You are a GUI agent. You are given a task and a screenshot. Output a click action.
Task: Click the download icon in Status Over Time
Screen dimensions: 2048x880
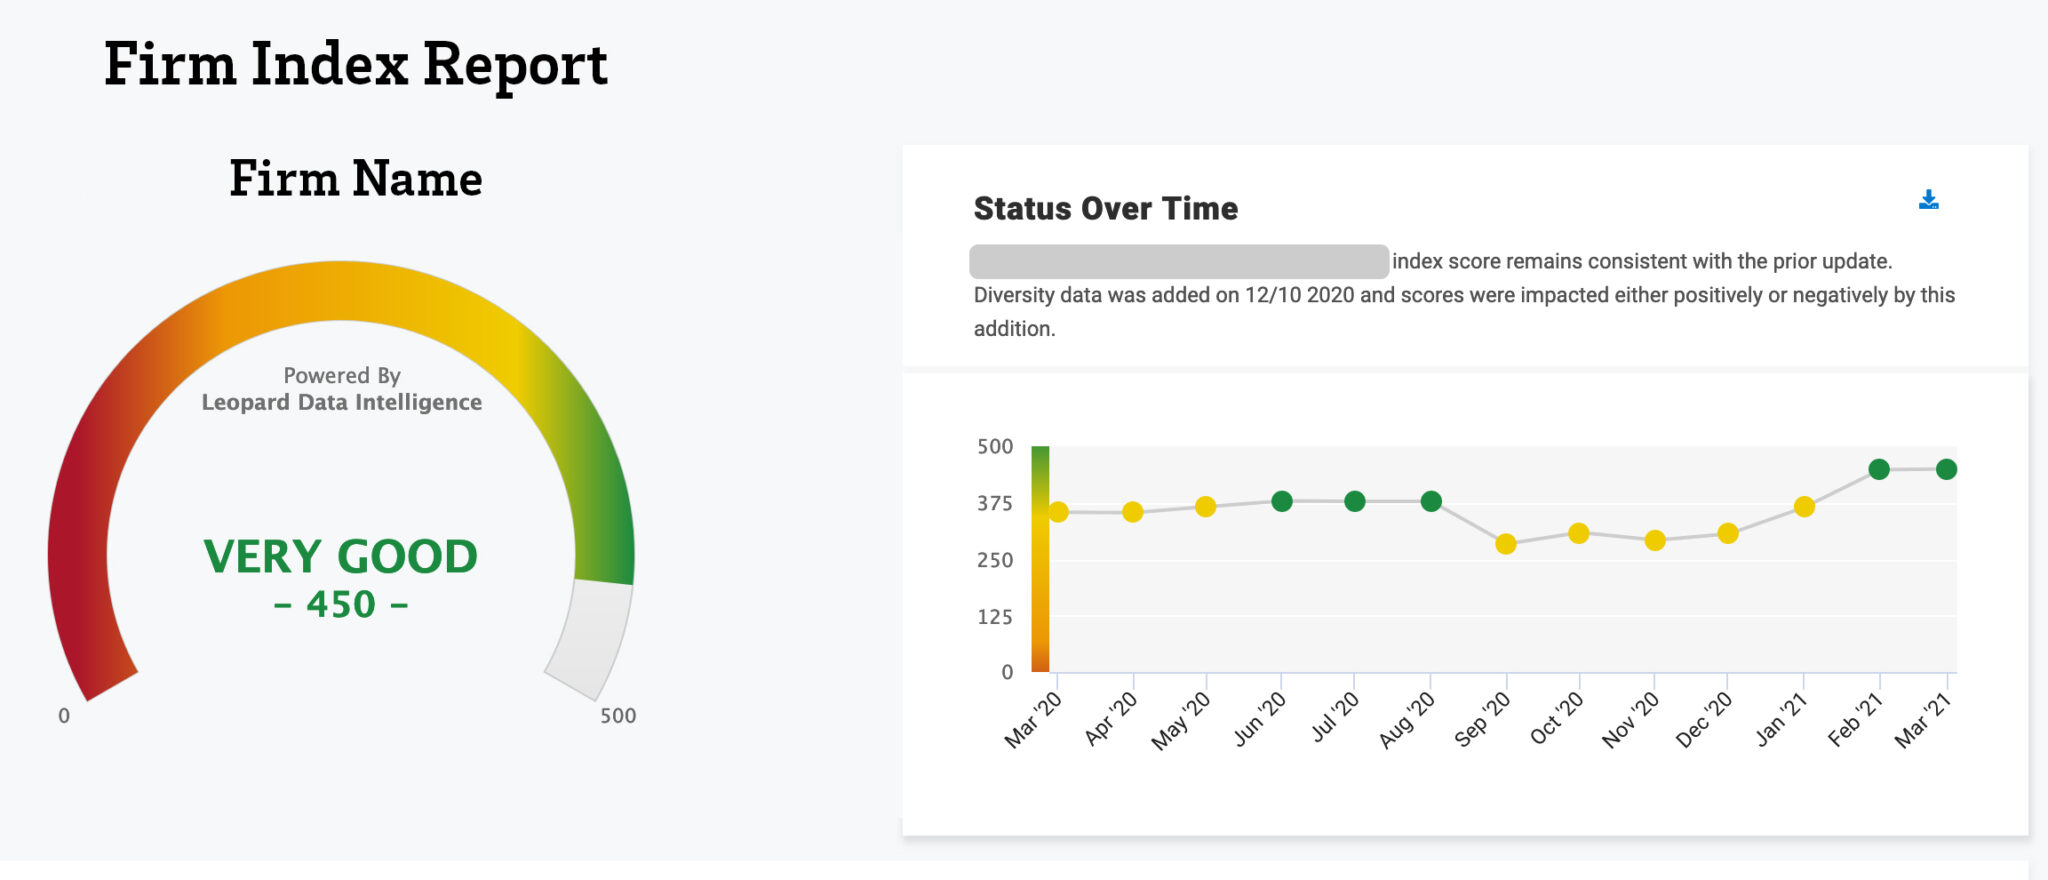click(x=1928, y=200)
